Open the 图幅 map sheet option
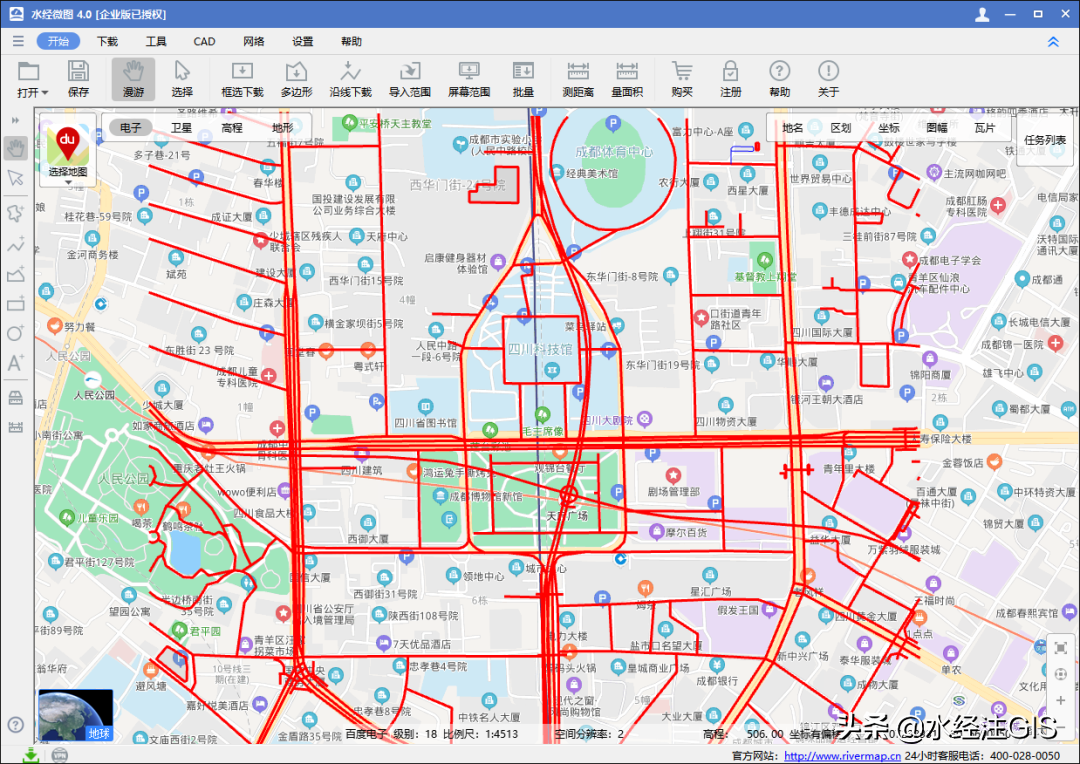The width and height of the screenshot is (1080, 764). point(937,128)
